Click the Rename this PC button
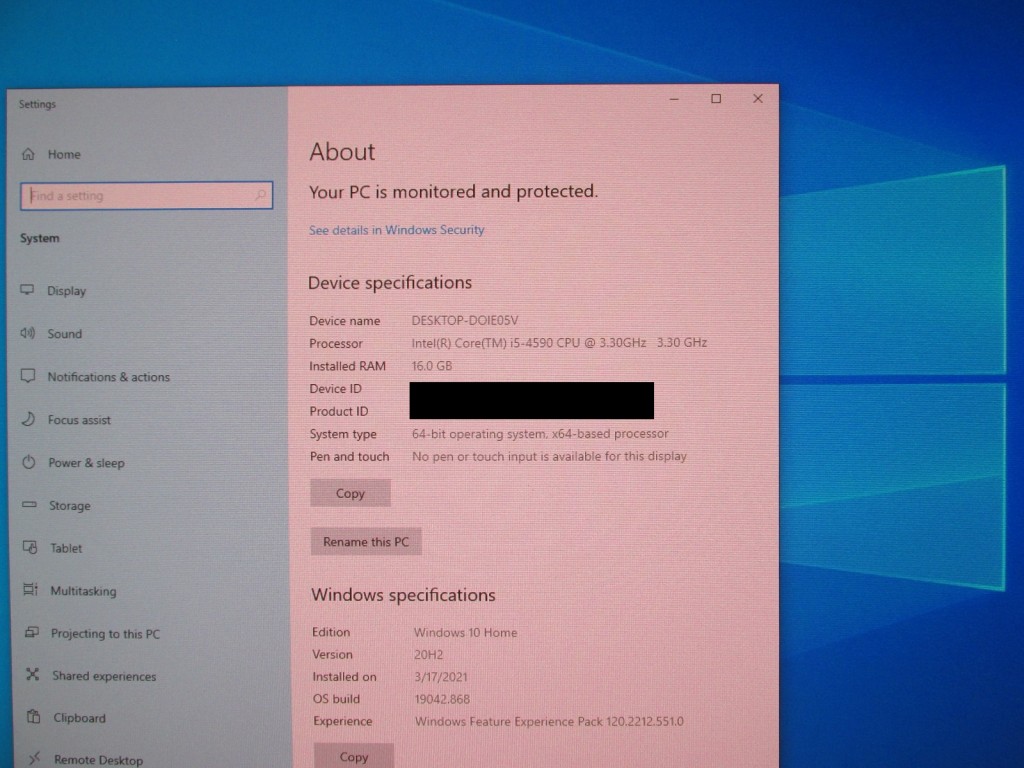This screenshot has height=768, width=1024. point(366,541)
